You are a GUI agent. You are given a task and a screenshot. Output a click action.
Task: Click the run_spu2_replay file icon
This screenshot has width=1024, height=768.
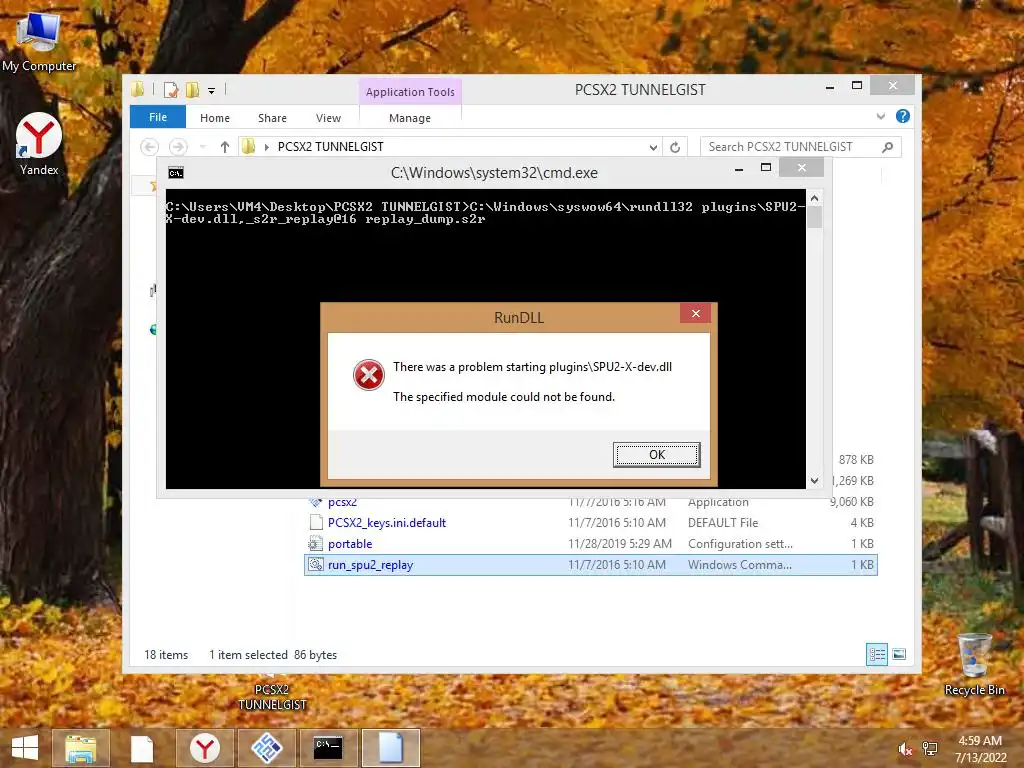(315, 564)
